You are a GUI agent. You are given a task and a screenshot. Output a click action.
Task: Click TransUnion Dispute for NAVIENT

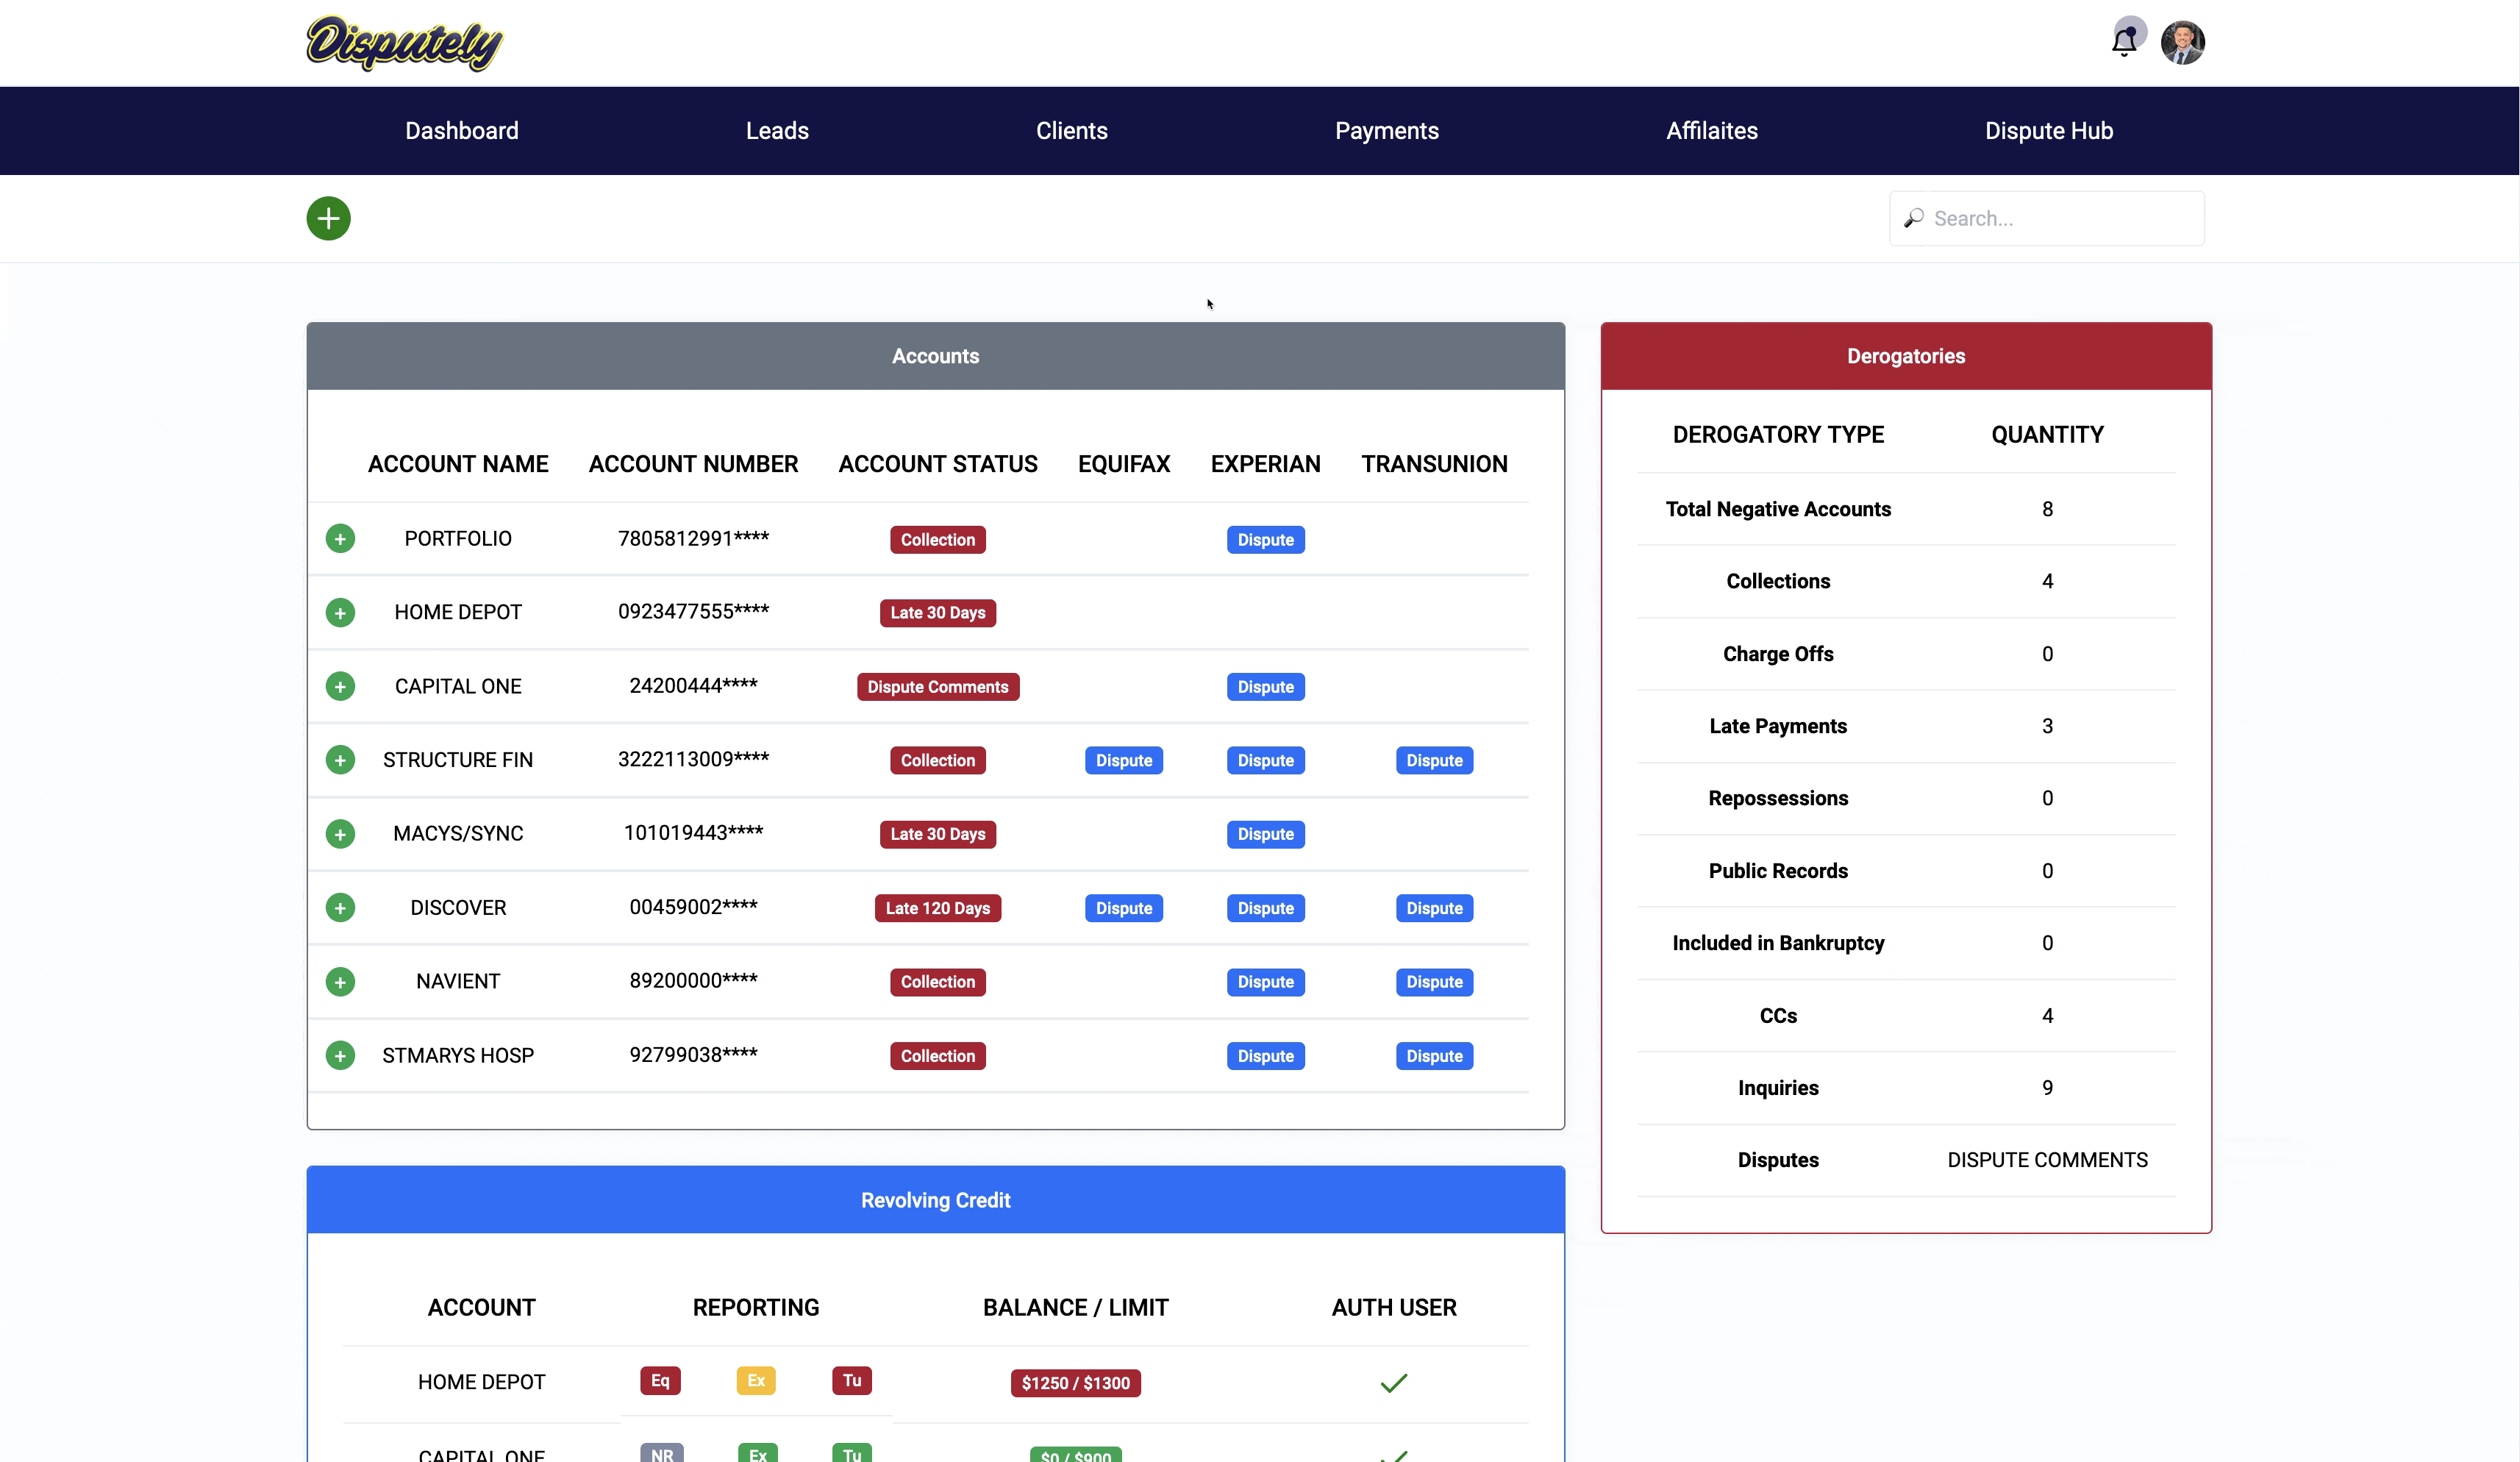[1434, 982]
